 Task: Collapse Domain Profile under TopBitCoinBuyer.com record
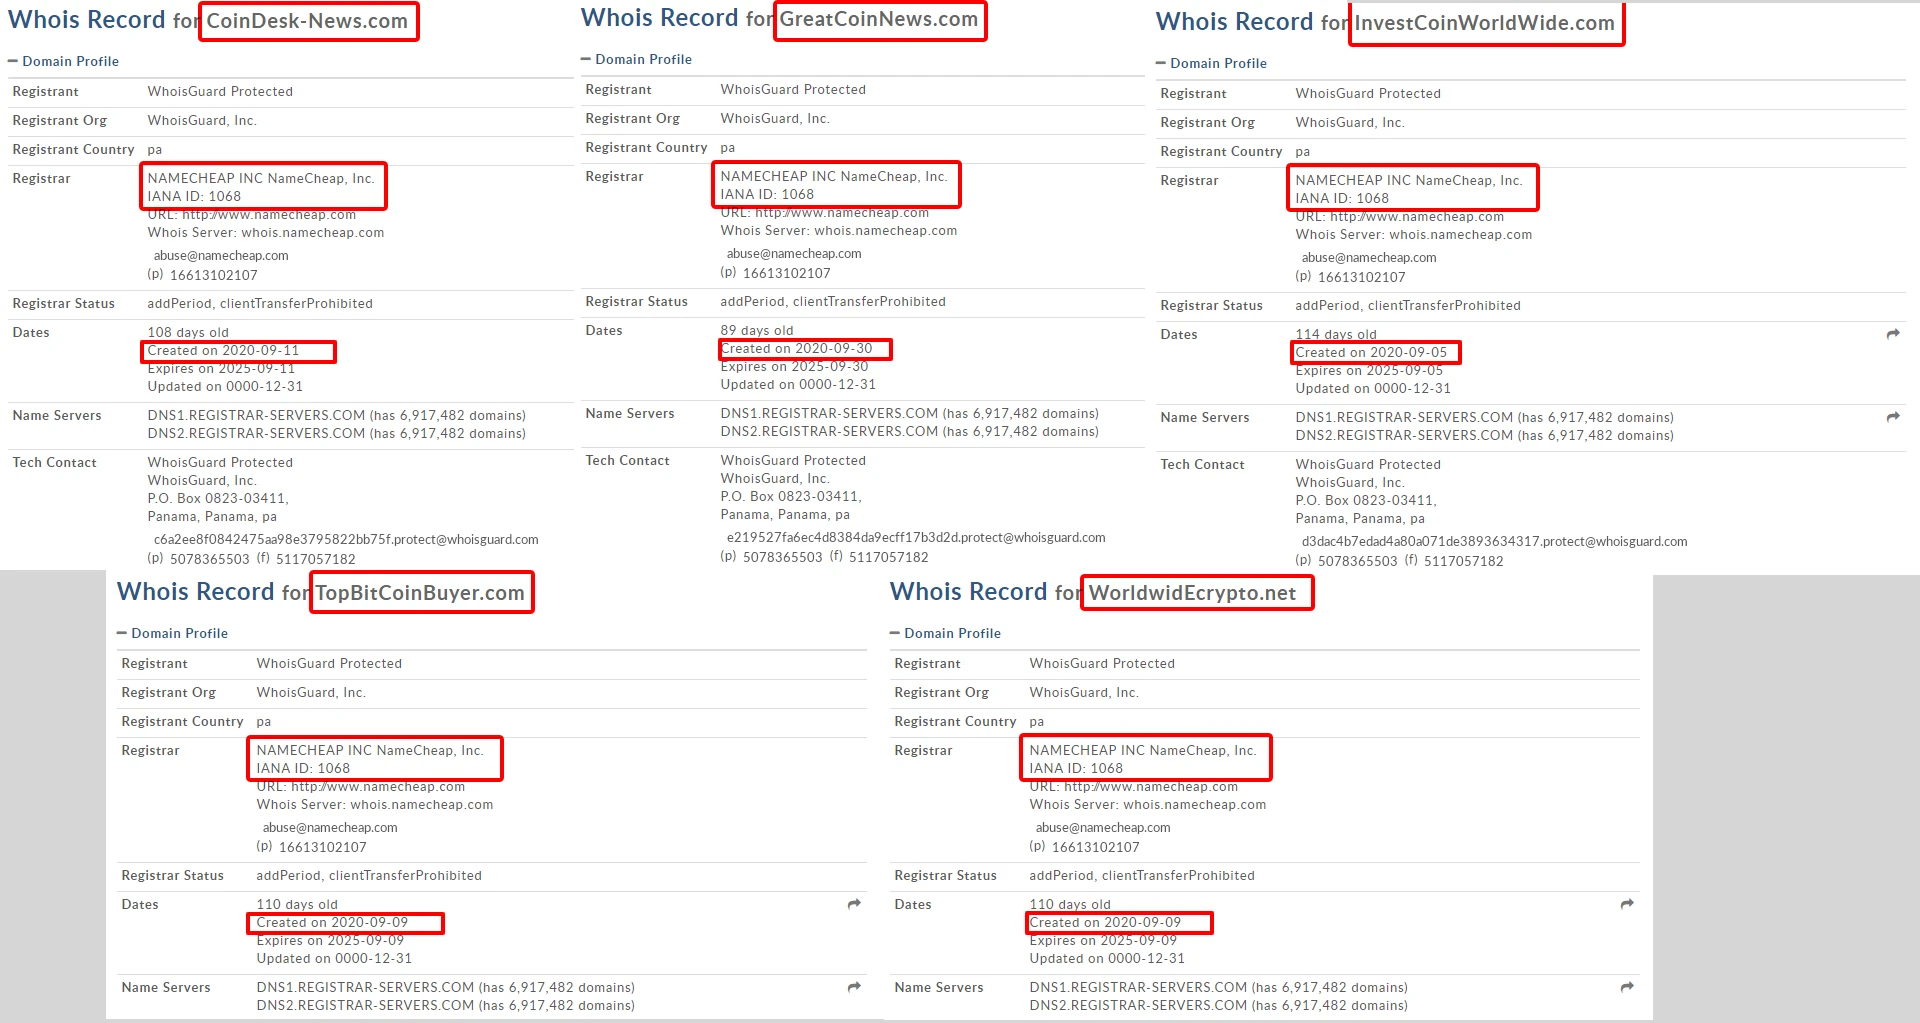(x=172, y=633)
